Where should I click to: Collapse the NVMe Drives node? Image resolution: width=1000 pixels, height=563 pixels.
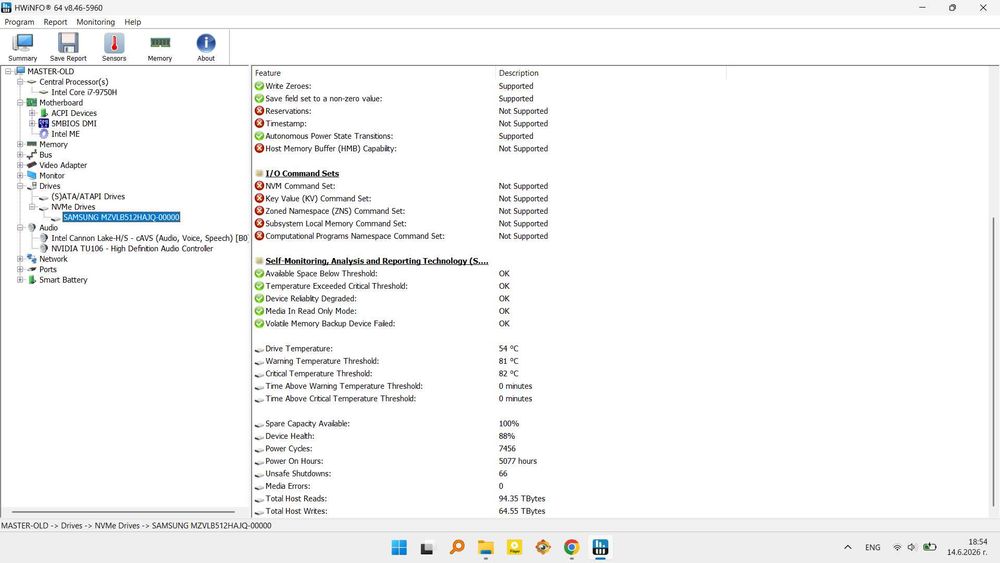tap(32, 207)
